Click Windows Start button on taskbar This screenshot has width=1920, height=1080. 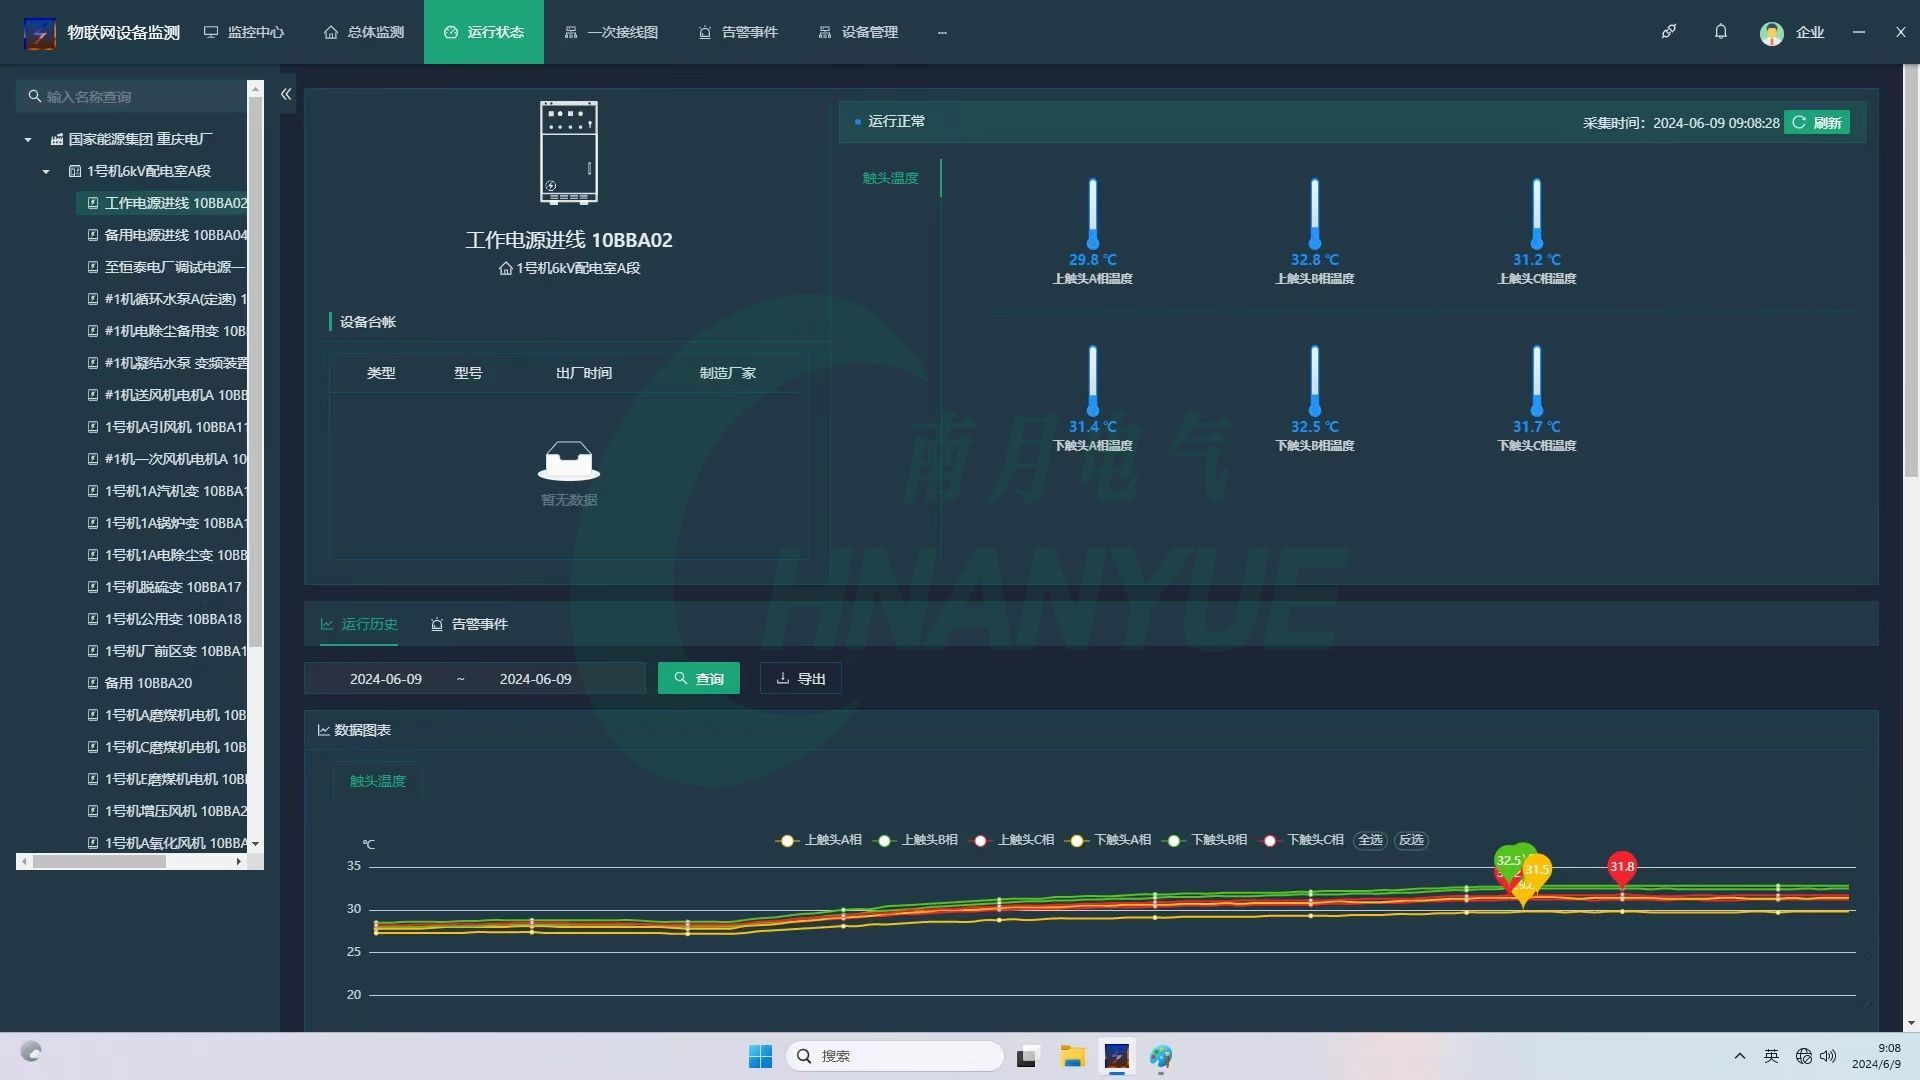(x=760, y=1056)
